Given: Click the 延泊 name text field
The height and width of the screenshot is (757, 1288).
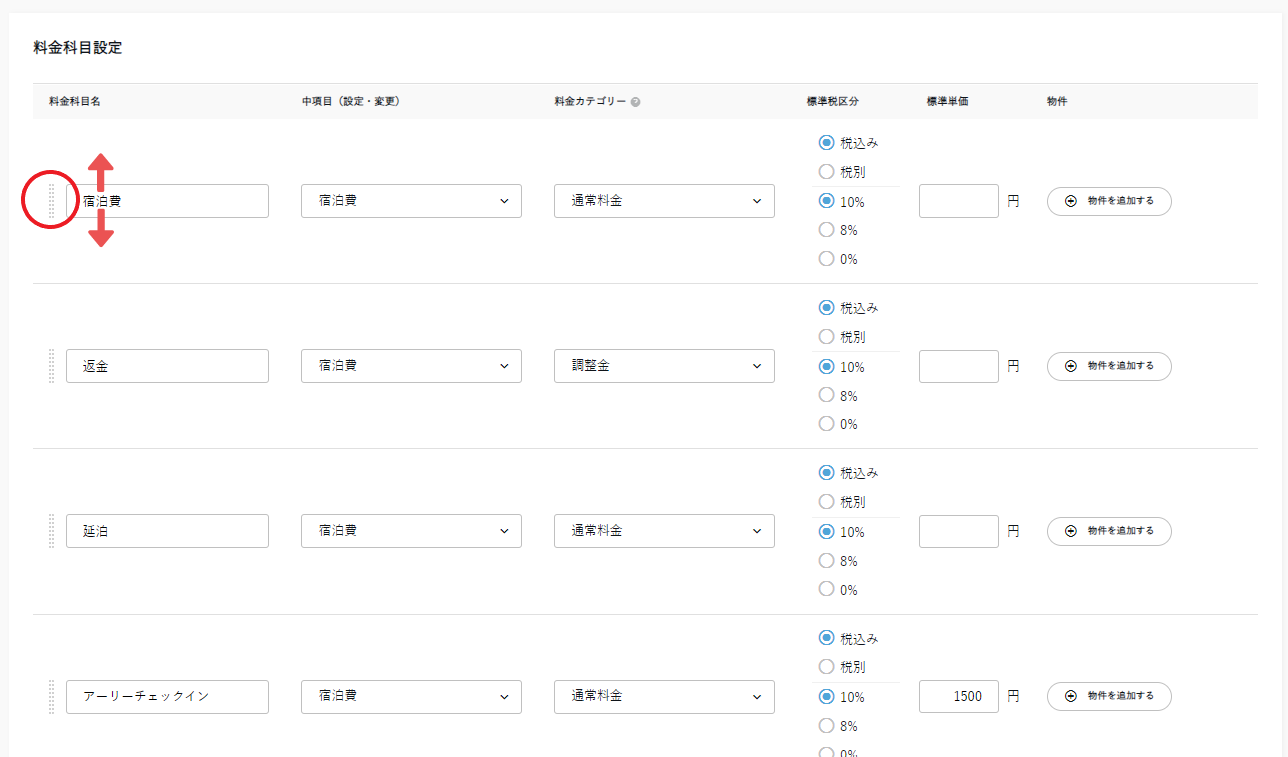Looking at the screenshot, I should pyautogui.click(x=167, y=531).
